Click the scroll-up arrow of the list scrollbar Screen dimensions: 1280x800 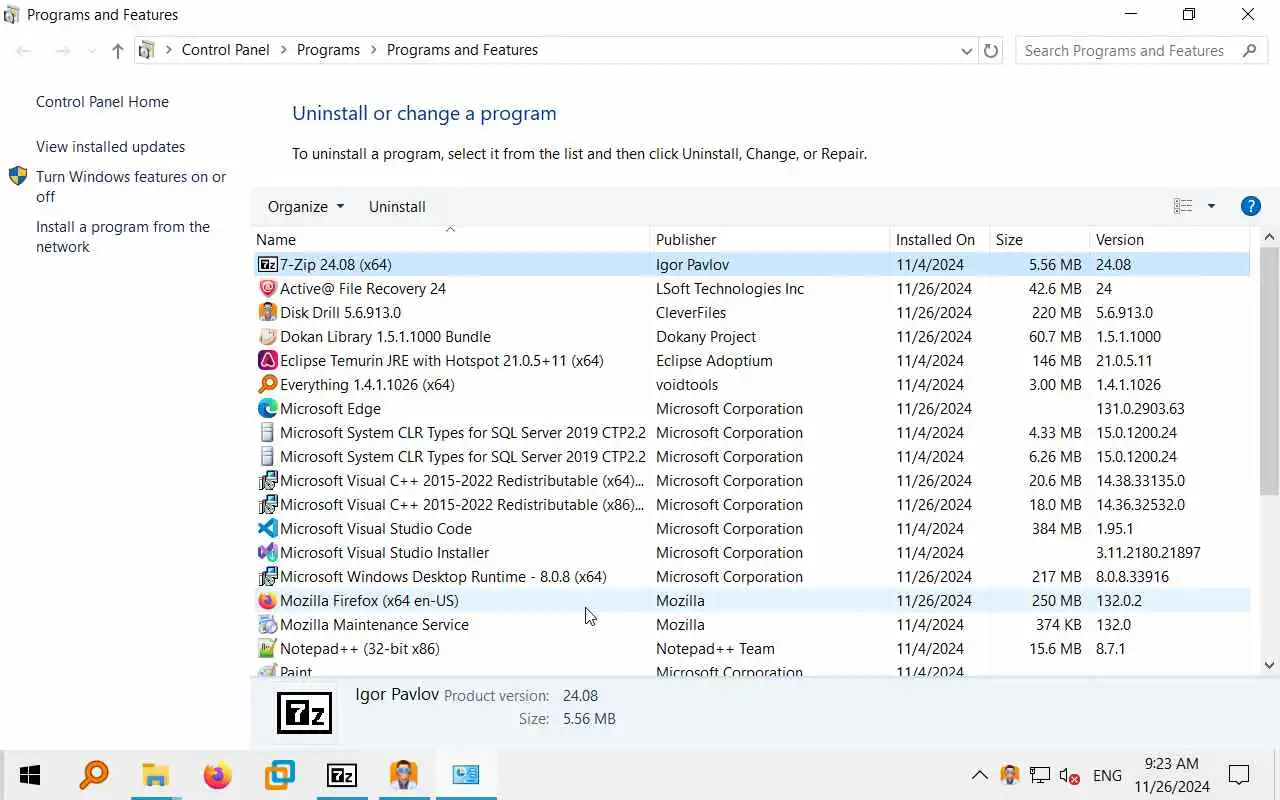[1270, 238]
